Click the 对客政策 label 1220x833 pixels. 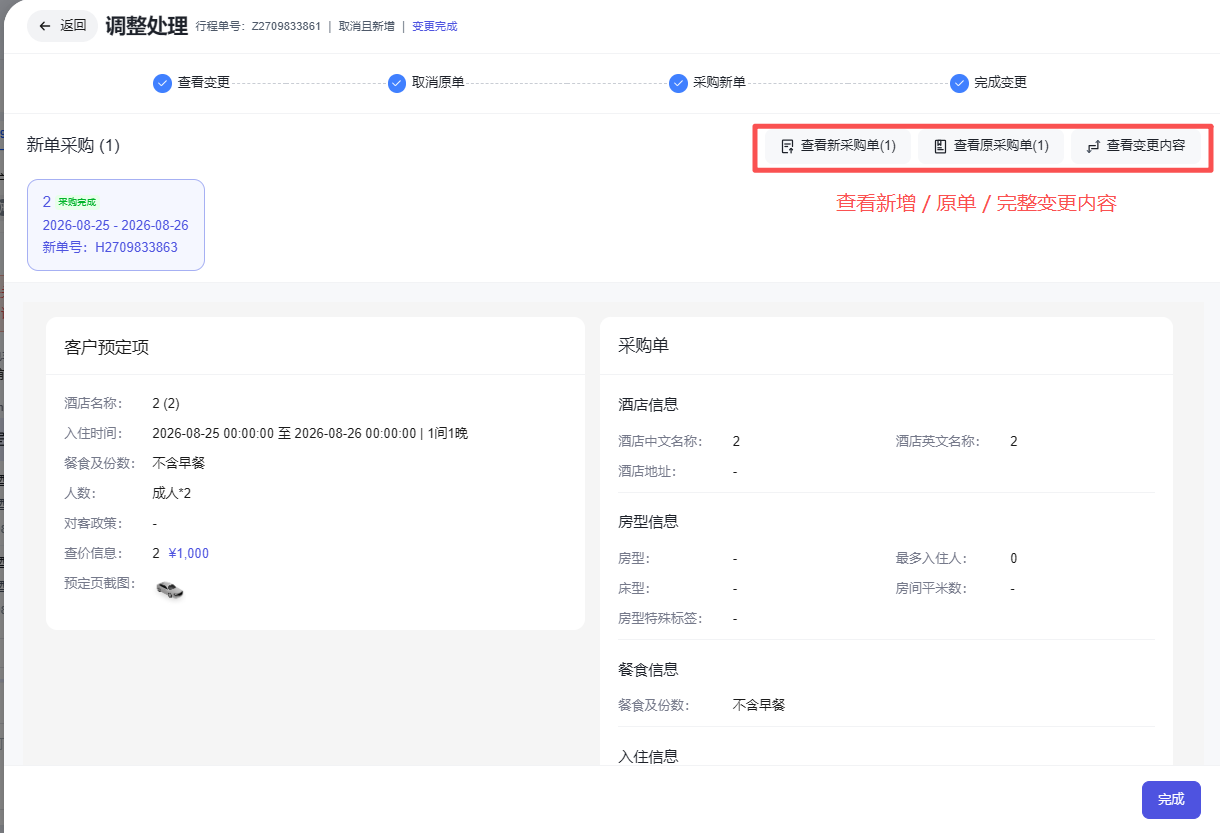coord(93,524)
